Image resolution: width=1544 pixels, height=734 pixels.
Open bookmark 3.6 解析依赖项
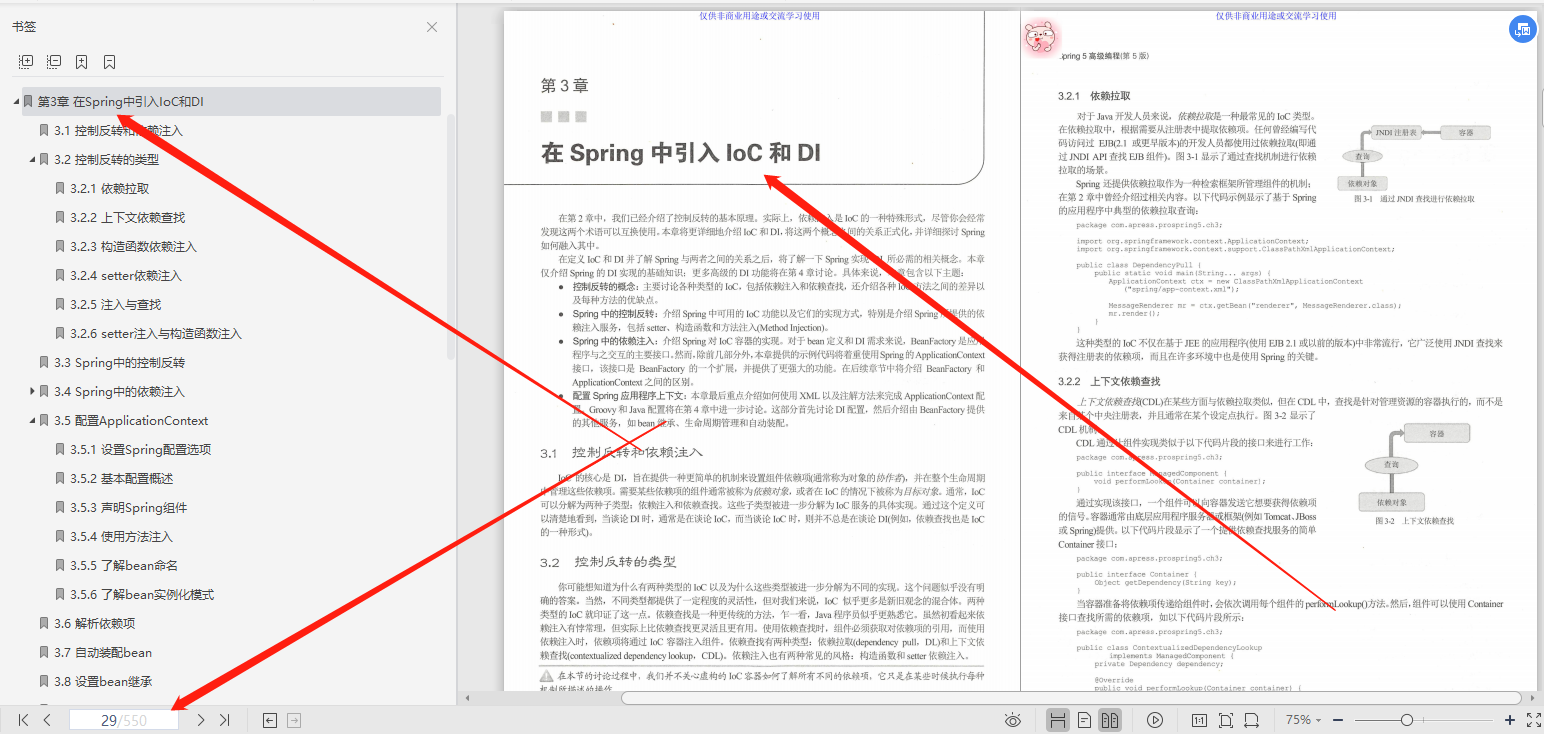[x=94, y=624]
